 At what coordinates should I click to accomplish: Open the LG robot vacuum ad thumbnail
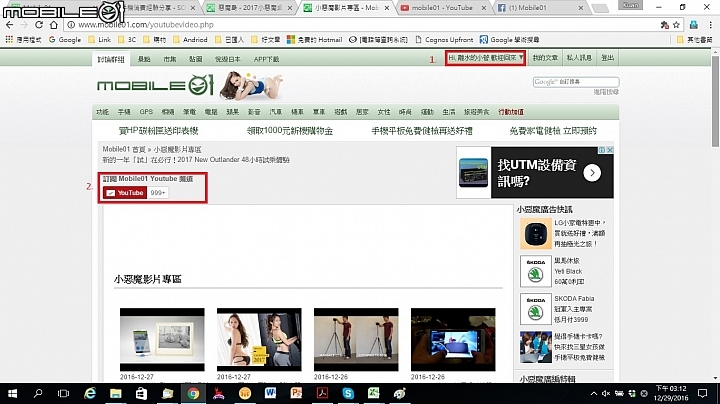click(535, 233)
